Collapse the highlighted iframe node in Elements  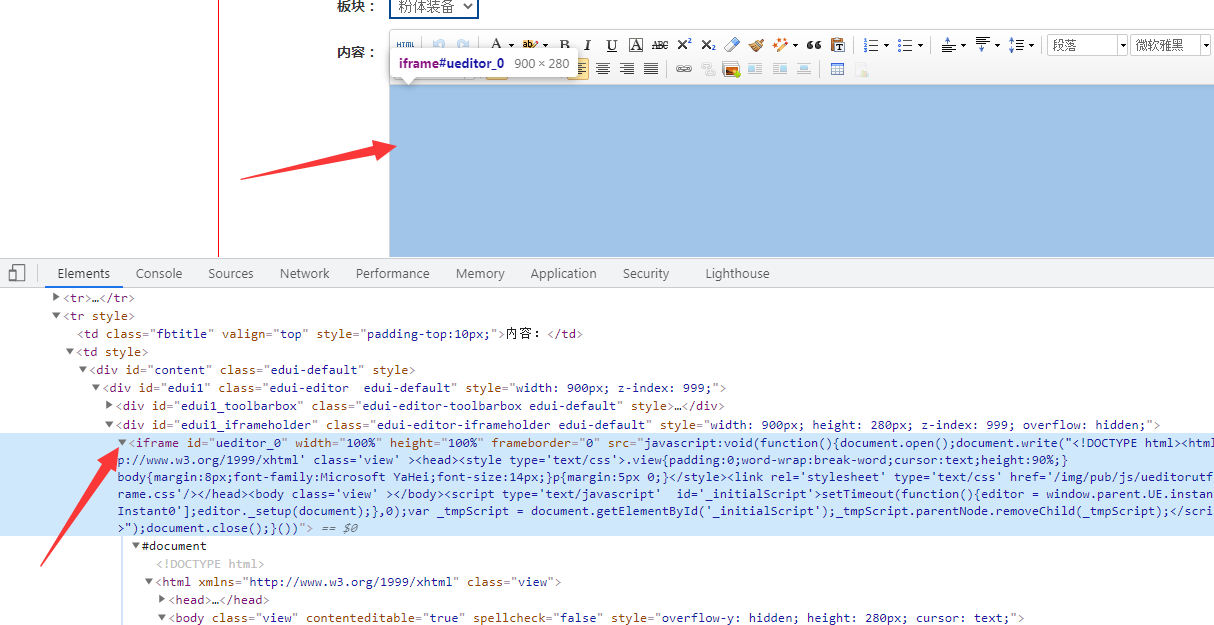[122, 442]
